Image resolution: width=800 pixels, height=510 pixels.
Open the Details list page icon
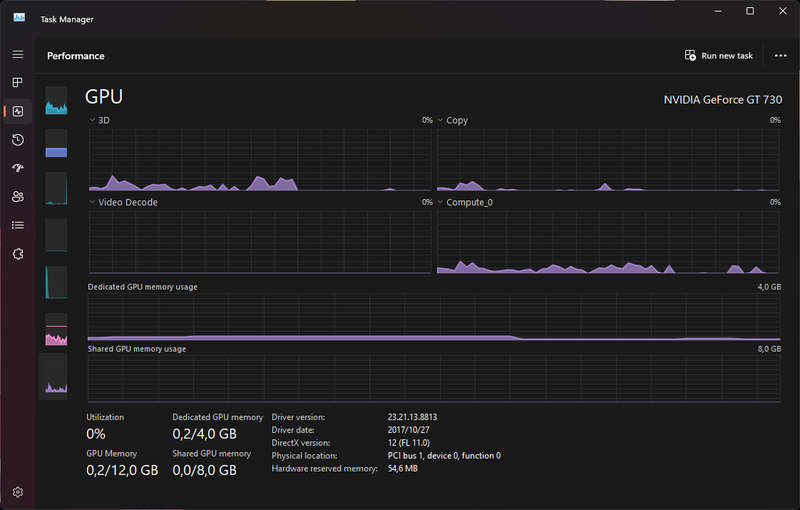tap(18, 225)
